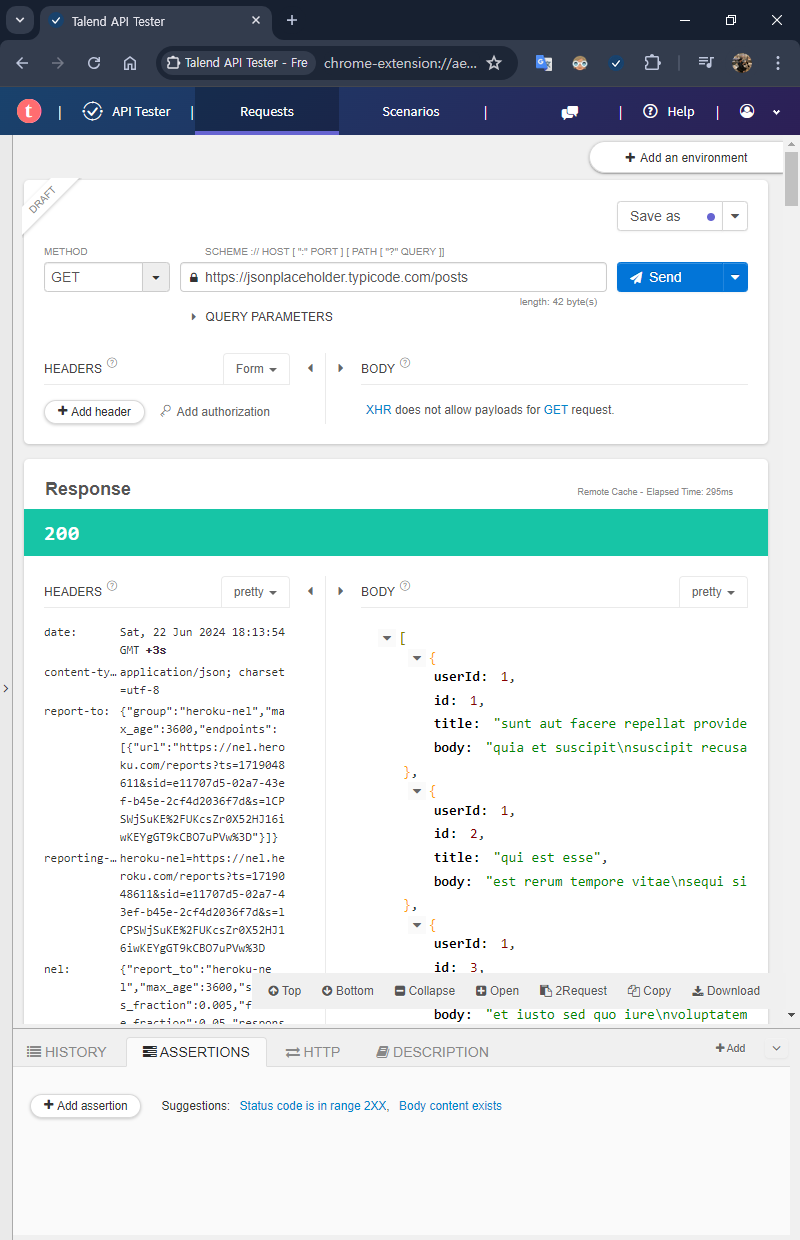The image size is (800, 1240).
Task: Add suggestion Status code is in range 2XX
Action: 314,1106
